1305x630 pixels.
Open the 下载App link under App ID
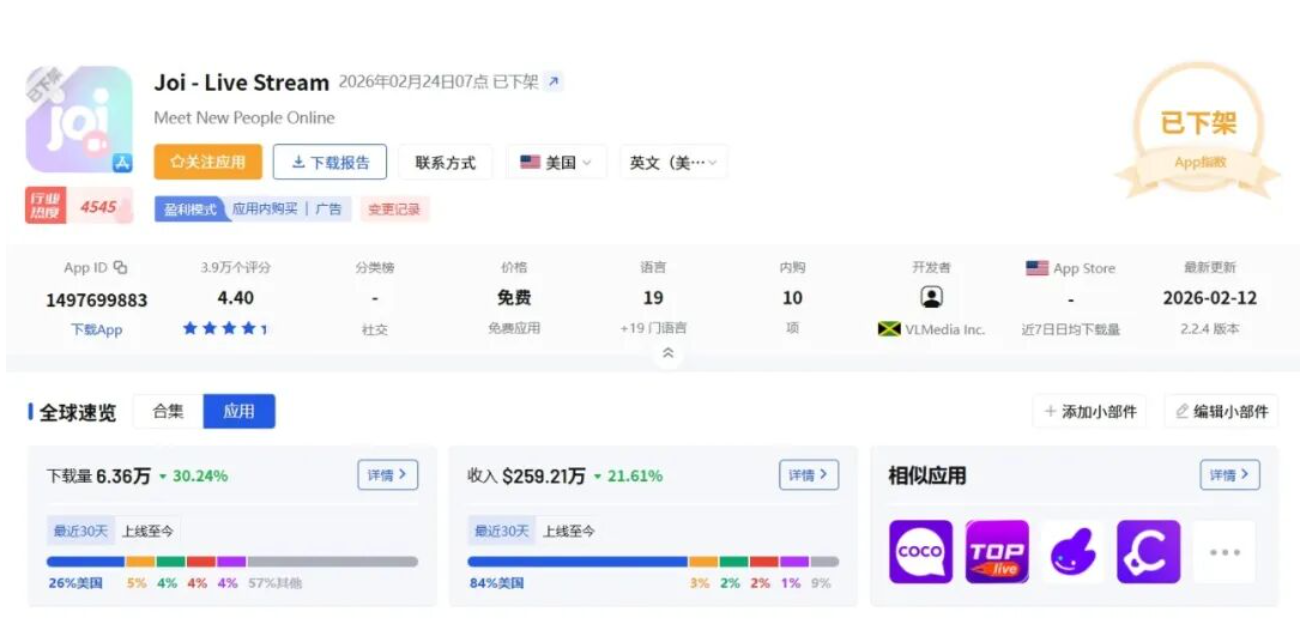click(96, 329)
